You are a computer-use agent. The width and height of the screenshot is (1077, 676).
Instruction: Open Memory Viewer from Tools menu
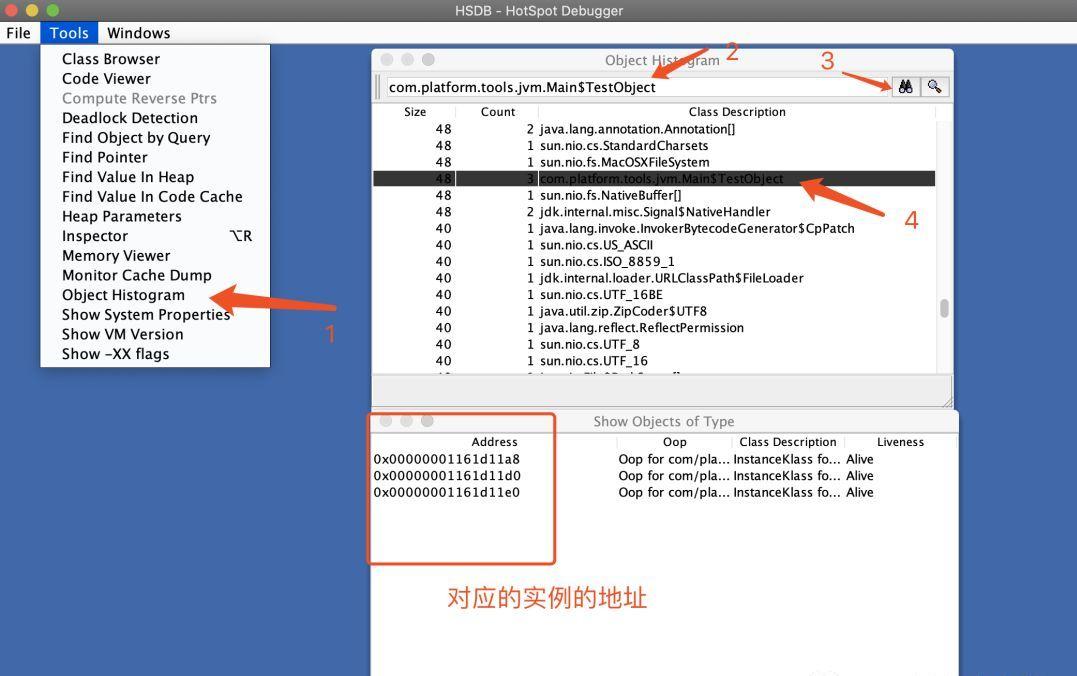click(155, 256)
